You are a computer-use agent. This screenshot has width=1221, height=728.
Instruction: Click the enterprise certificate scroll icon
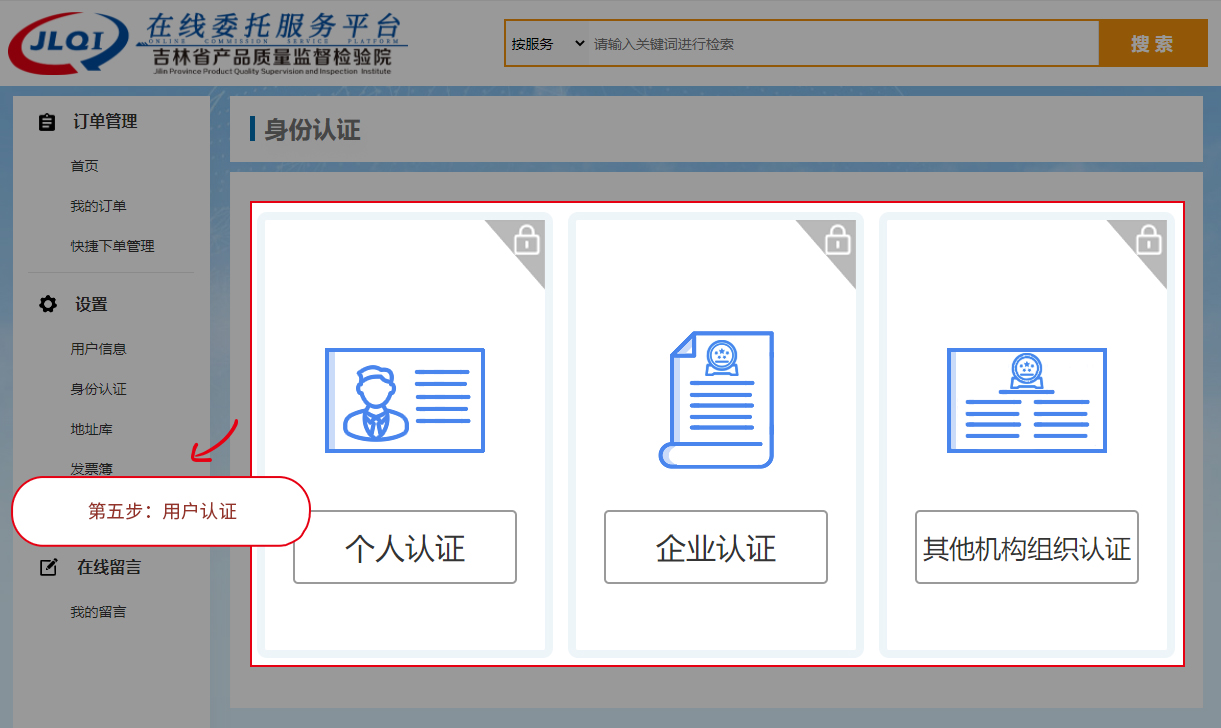pyautogui.click(x=716, y=399)
